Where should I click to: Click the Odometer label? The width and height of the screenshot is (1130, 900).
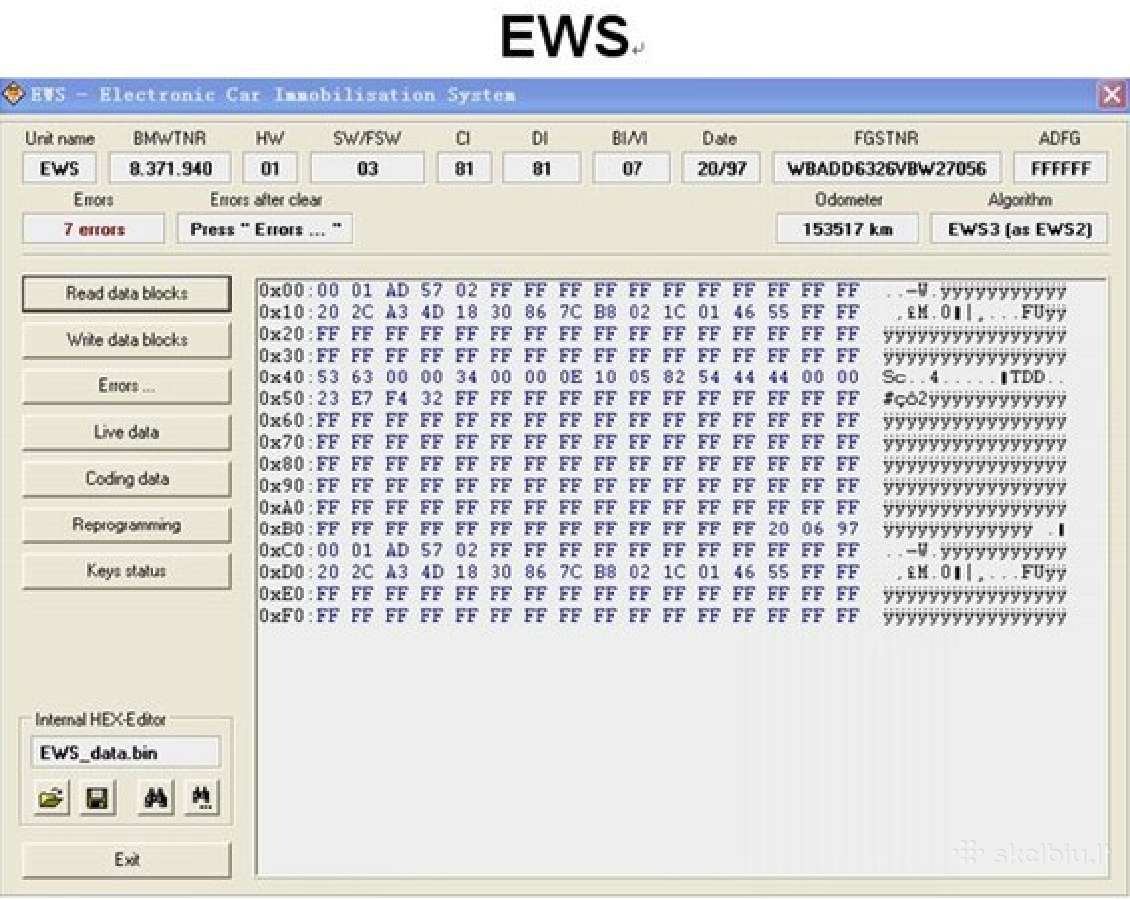(848, 200)
